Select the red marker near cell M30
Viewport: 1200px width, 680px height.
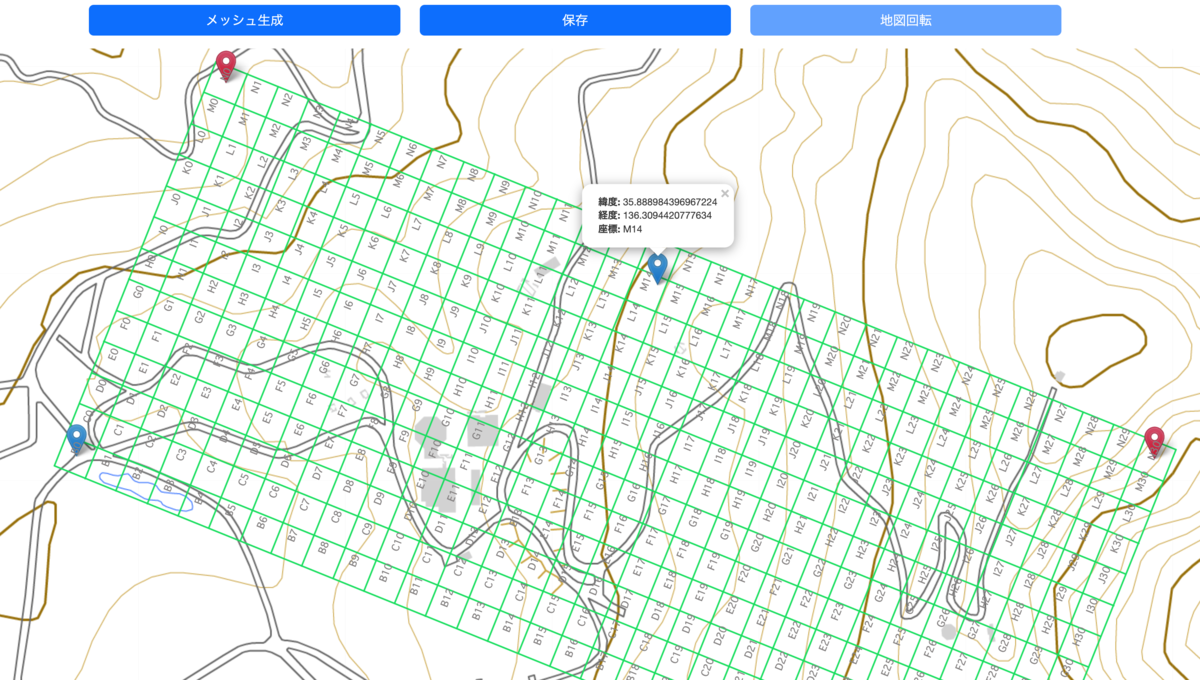click(1155, 442)
